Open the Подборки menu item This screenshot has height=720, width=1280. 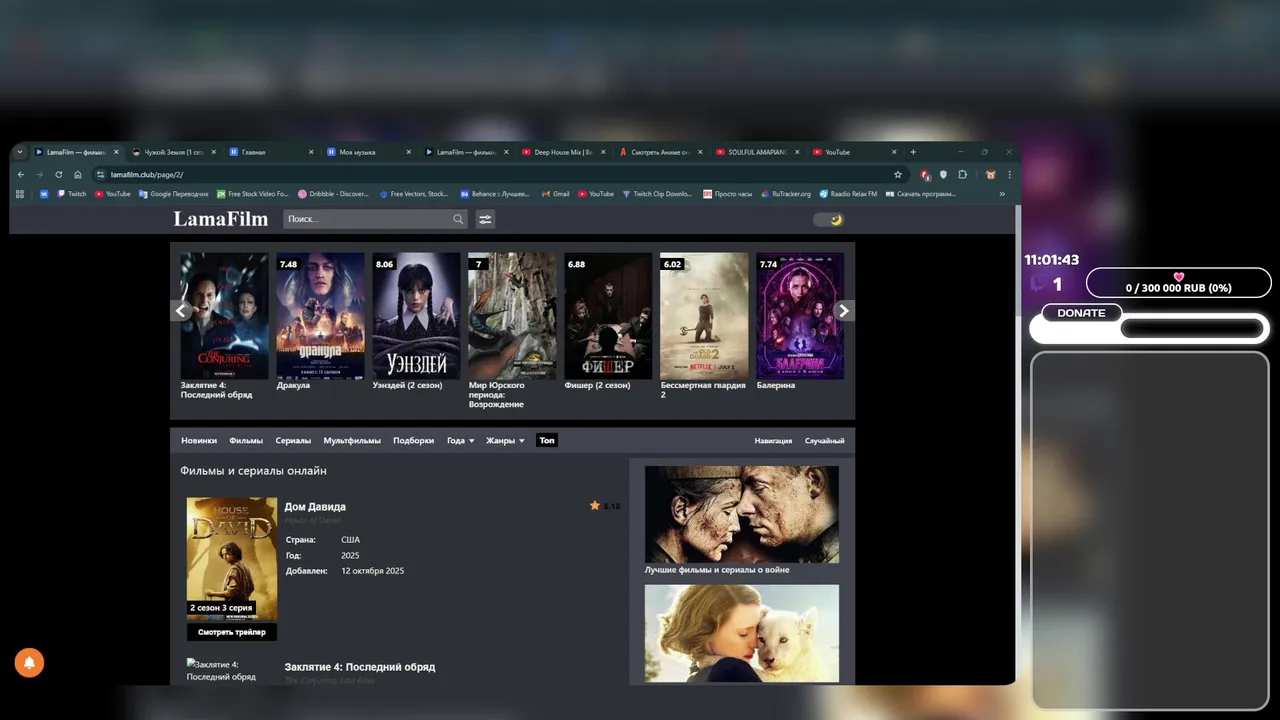coord(413,440)
